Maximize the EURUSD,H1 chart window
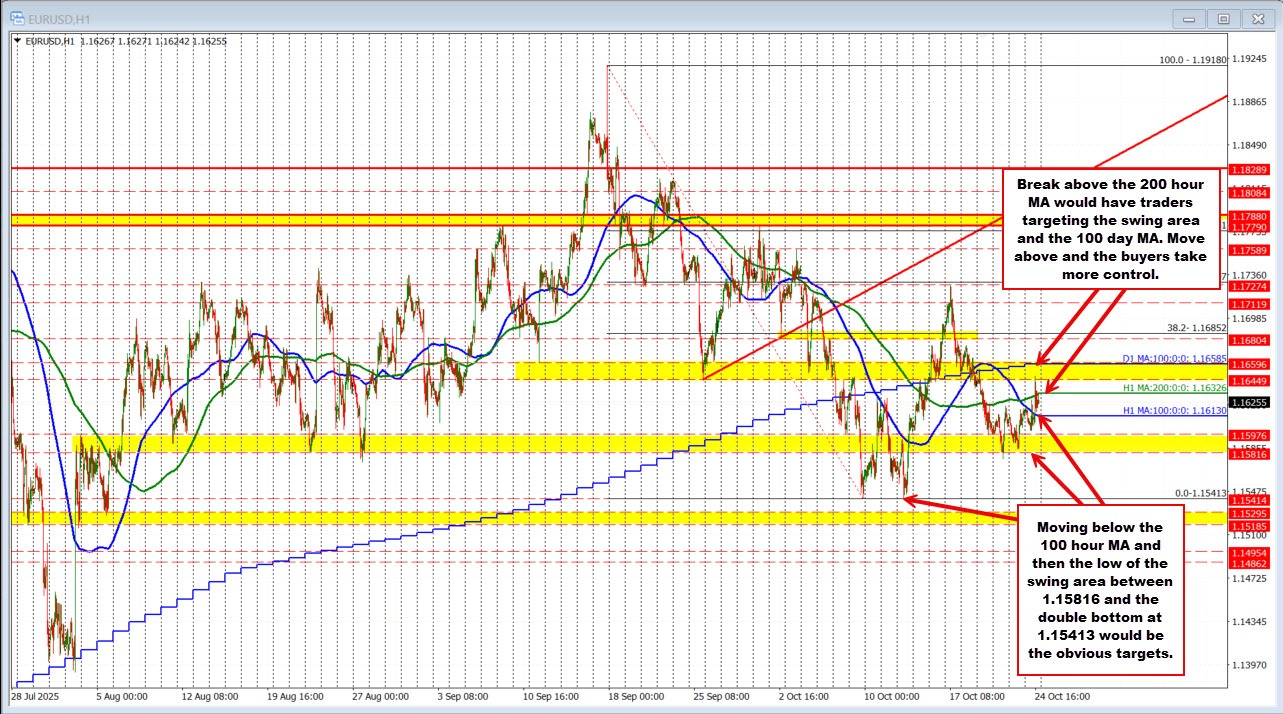This screenshot has width=1283, height=714. pyautogui.click(x=1223, y=18)
